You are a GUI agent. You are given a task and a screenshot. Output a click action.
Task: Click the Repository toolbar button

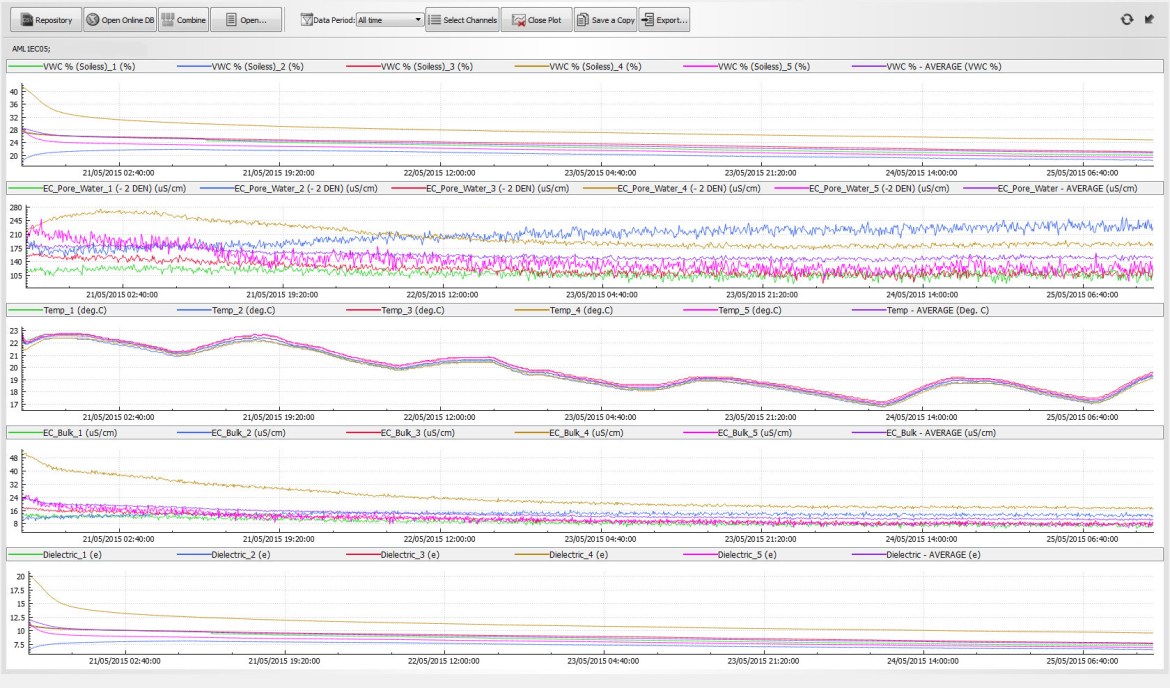[x=45, y=20]
